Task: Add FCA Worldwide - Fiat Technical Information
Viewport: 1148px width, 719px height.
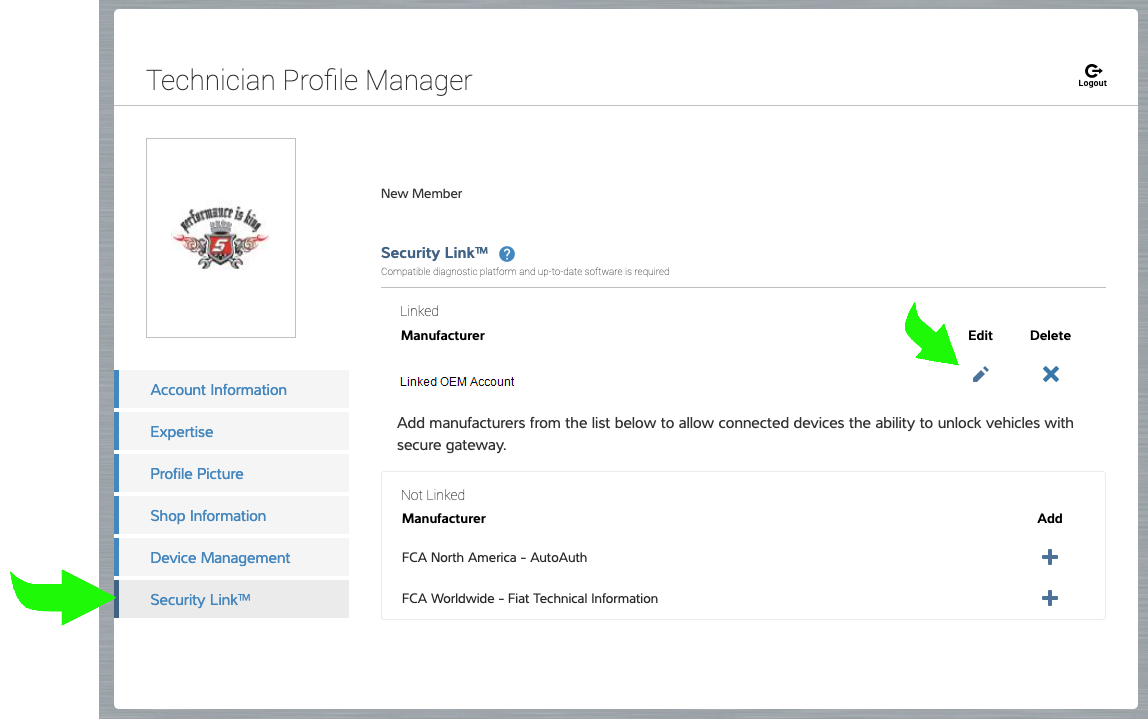Action: (1050, 598)
